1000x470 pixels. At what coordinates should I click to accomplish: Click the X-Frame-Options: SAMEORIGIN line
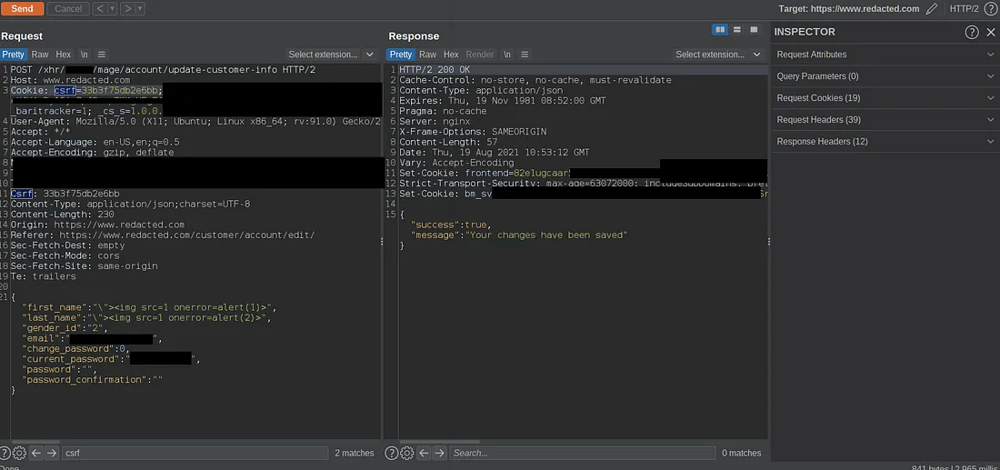tap(473, 131)
